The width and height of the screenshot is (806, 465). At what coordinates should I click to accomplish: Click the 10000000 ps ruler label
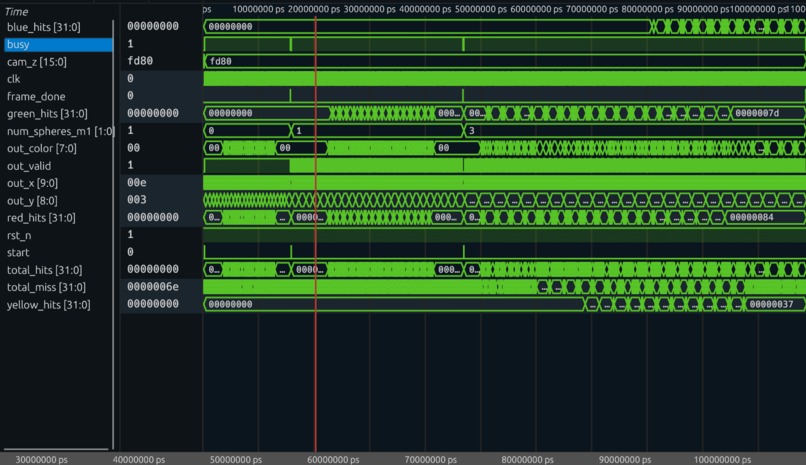pyautogui.click(x=258, y=9)
